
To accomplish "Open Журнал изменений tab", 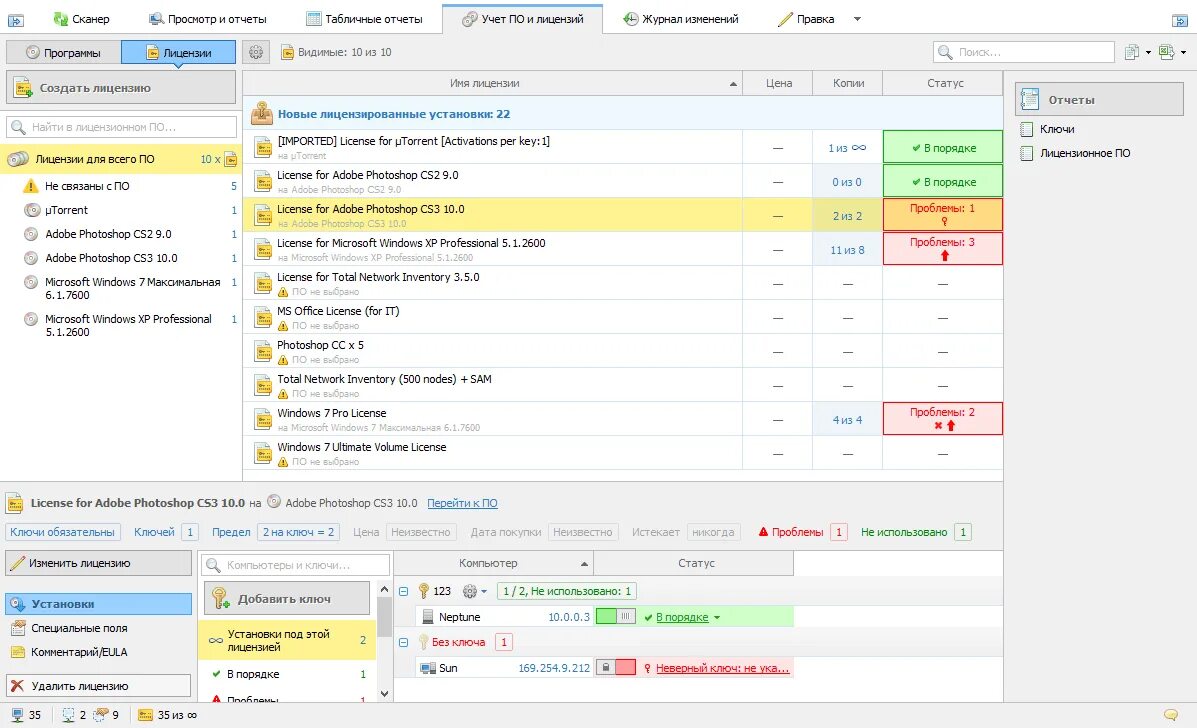I will 681,19.
